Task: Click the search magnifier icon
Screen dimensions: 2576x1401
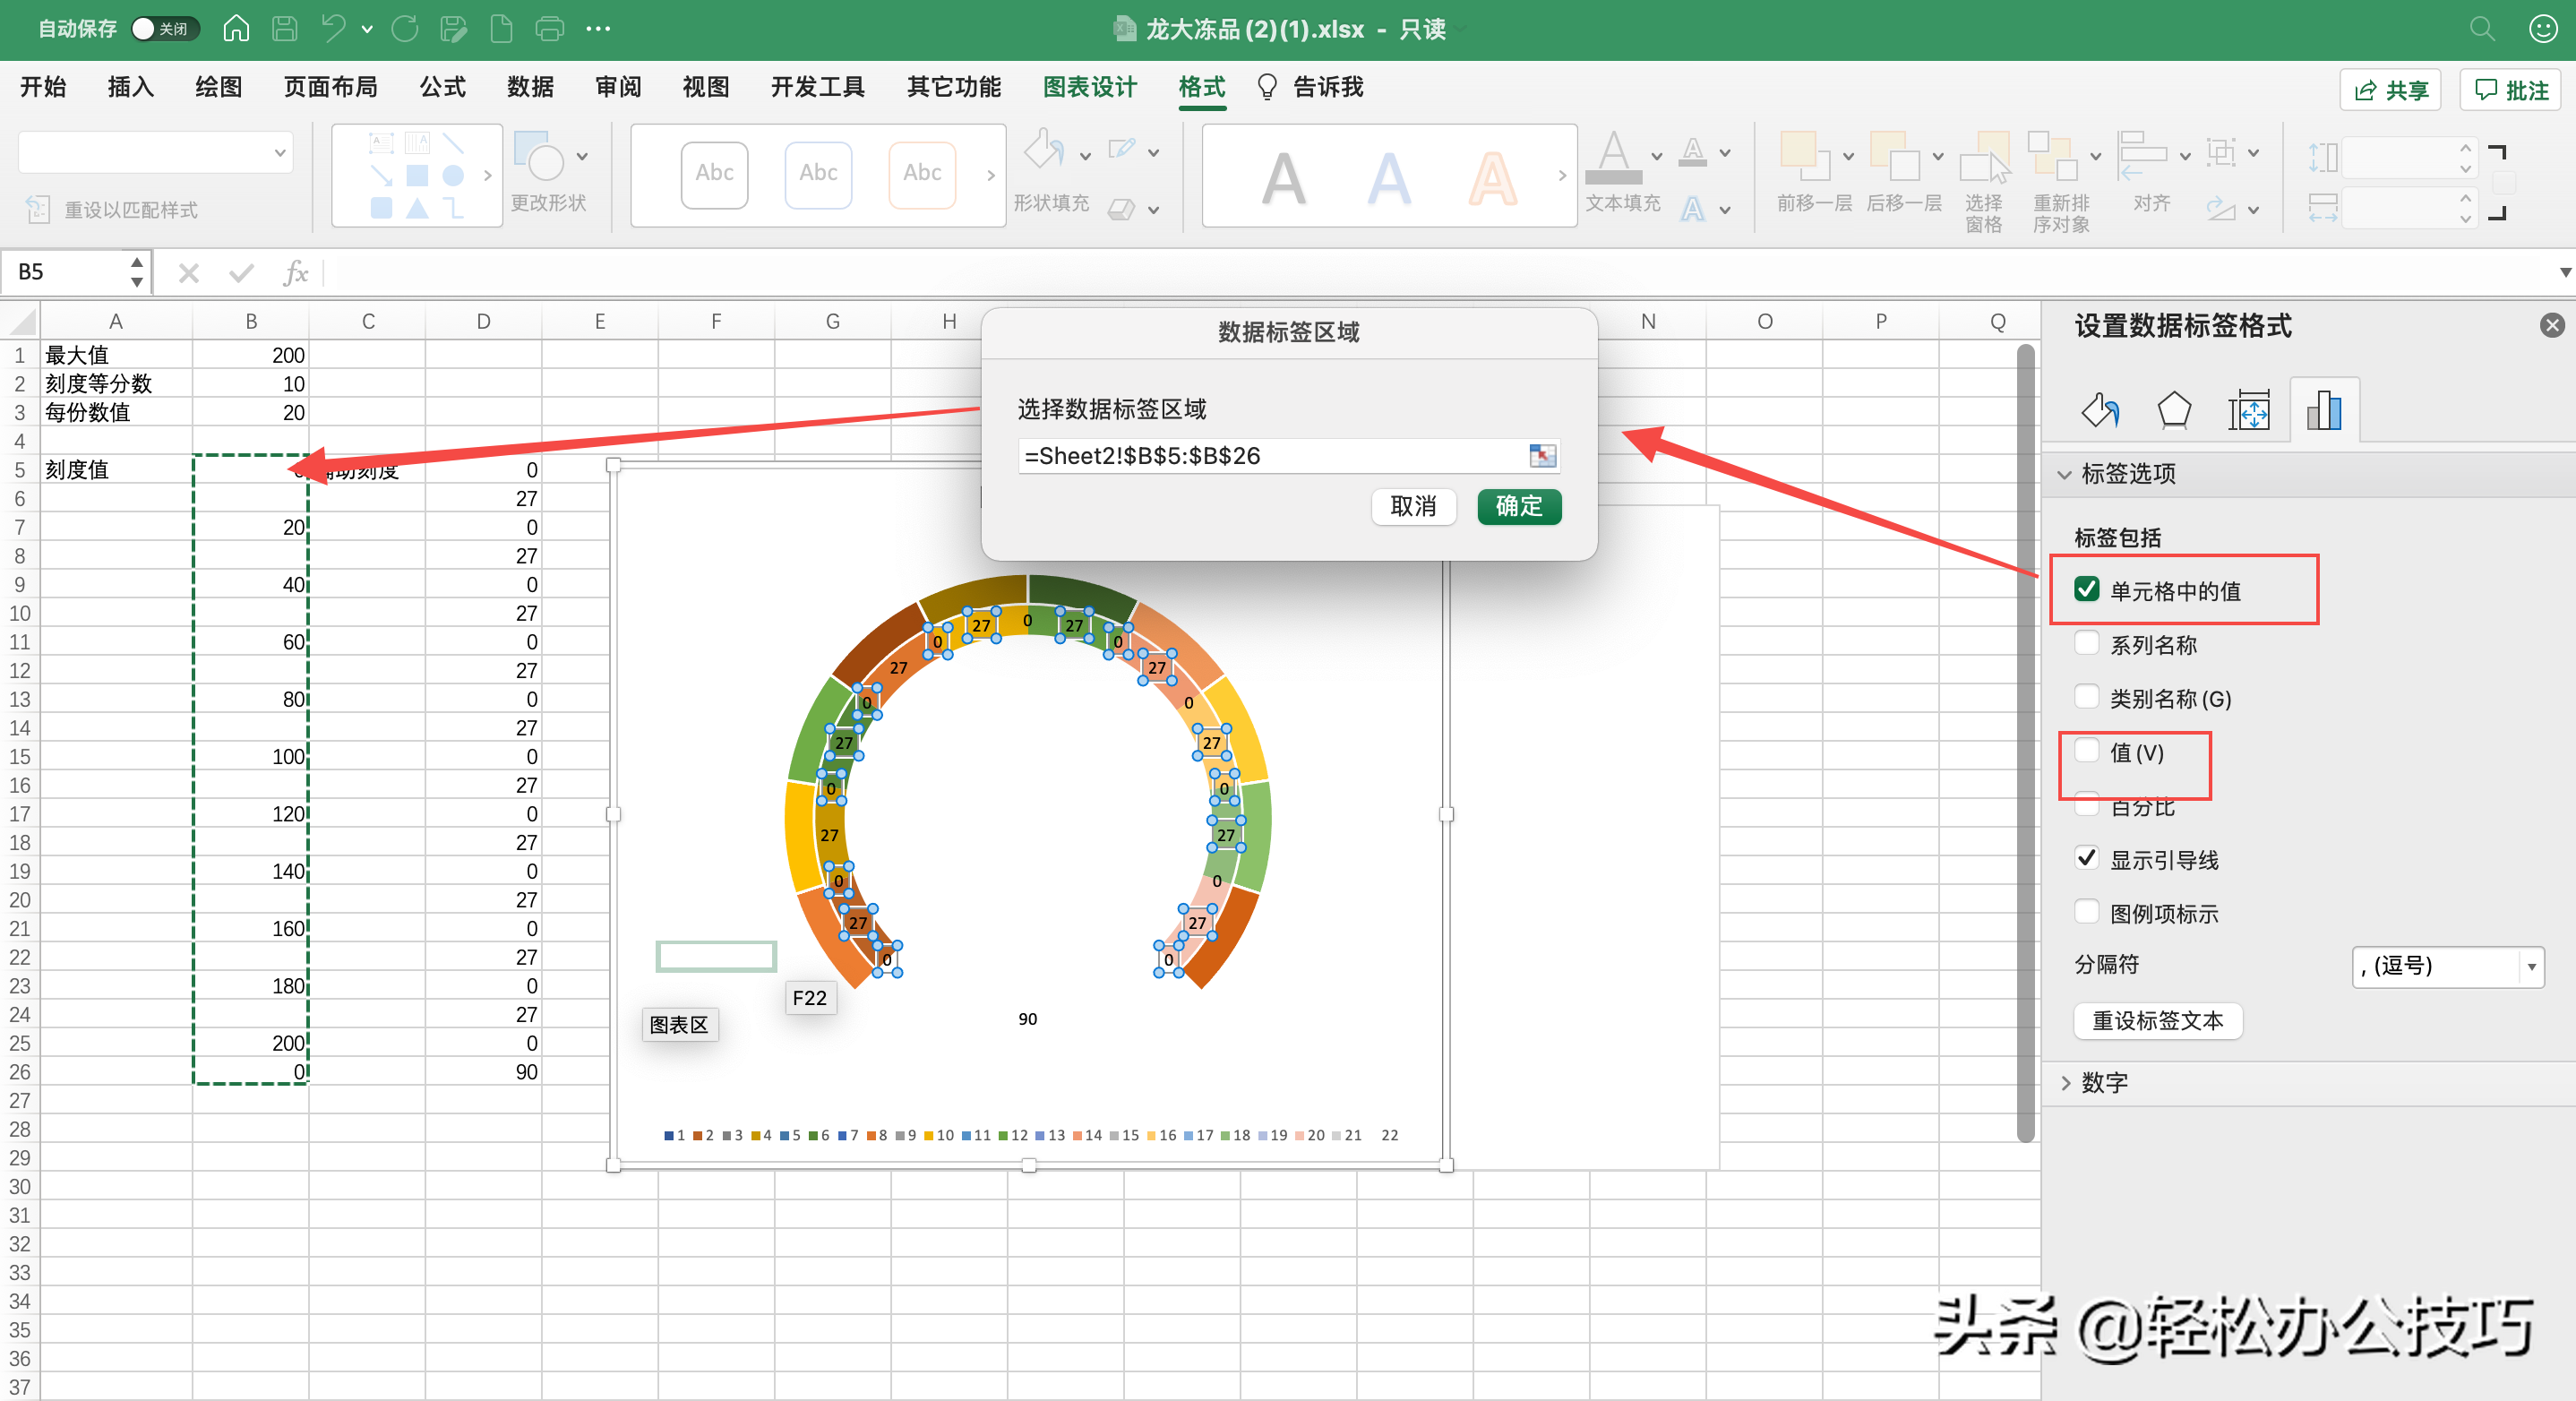Action: (x=2481, y=28)
